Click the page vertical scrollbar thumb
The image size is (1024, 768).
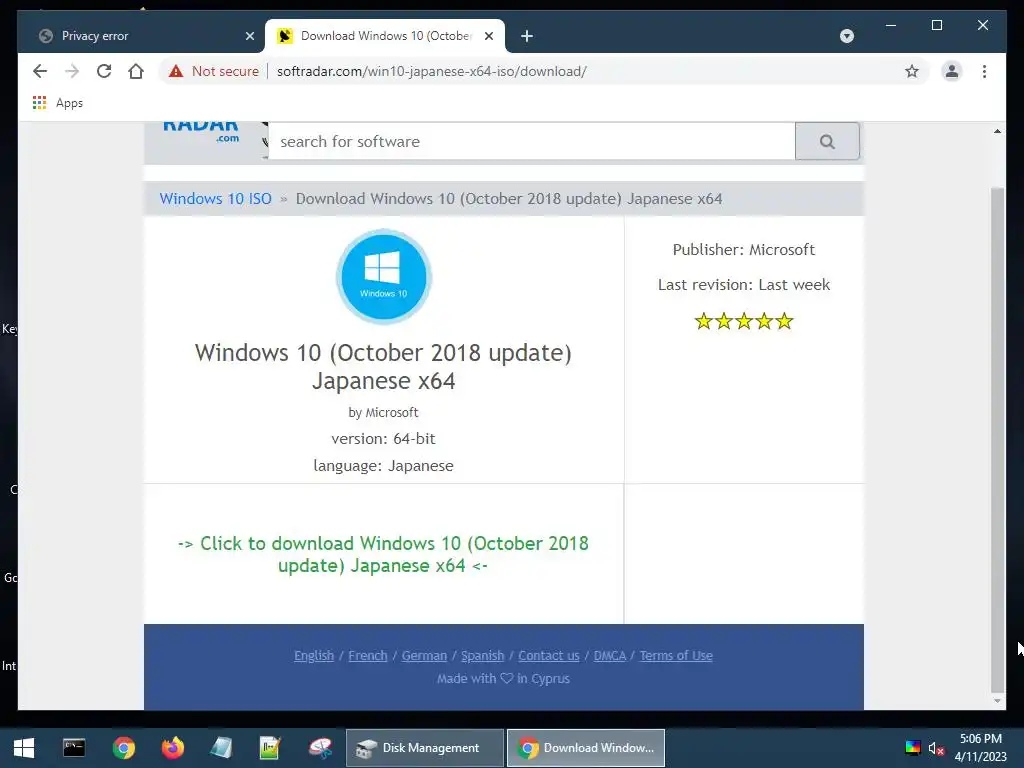(997, 440)
